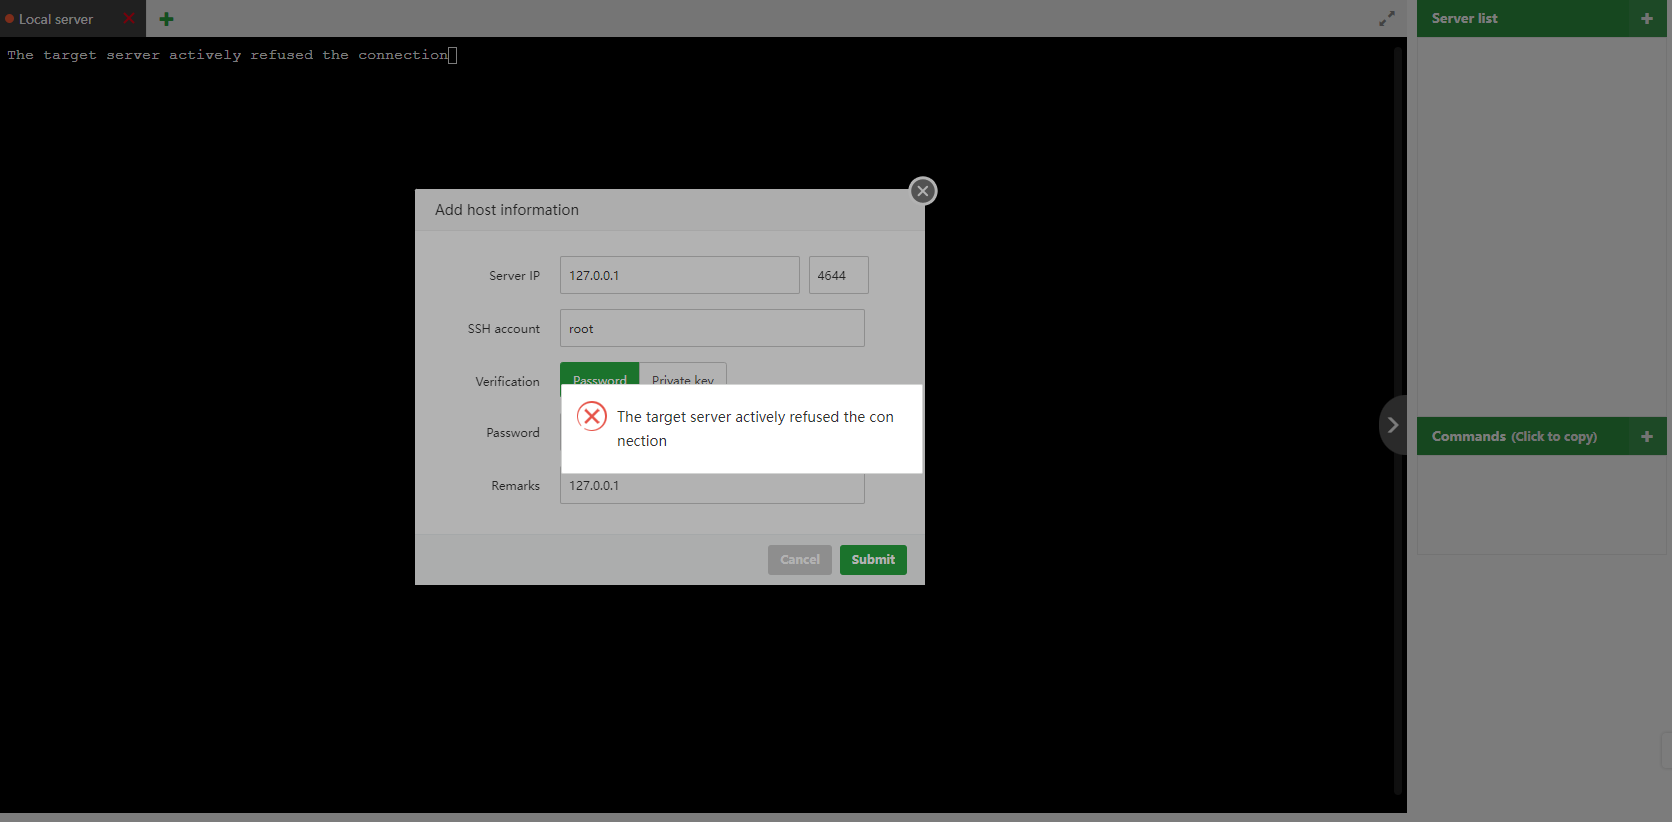
Task: Click the Server list panel header
Action: 1542,18
